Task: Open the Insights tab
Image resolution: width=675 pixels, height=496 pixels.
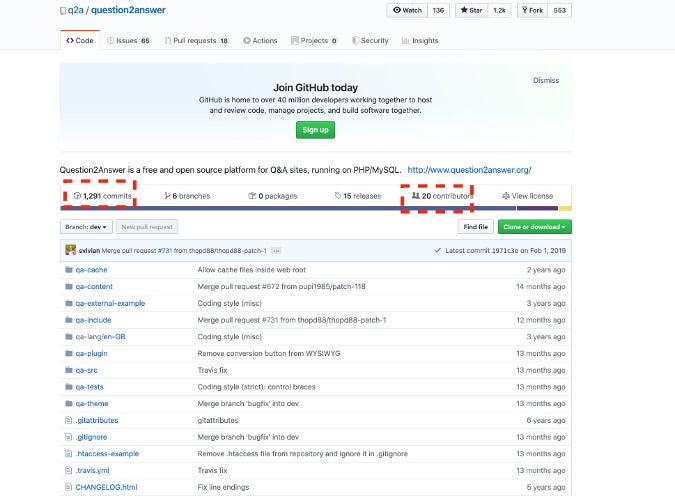Action: [420, 40]
